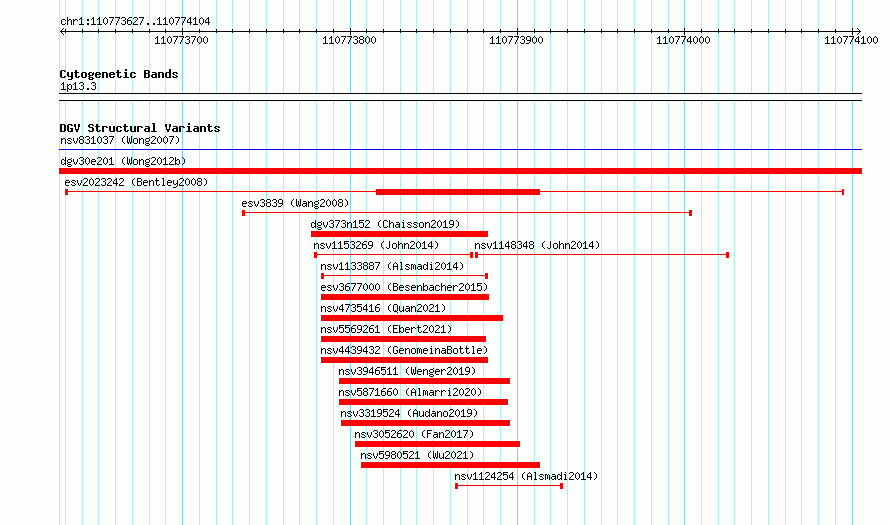The image size is (890, 525).
Task: Open nsv1148348 (John2014) variant label
Action: tap(537, 245)
